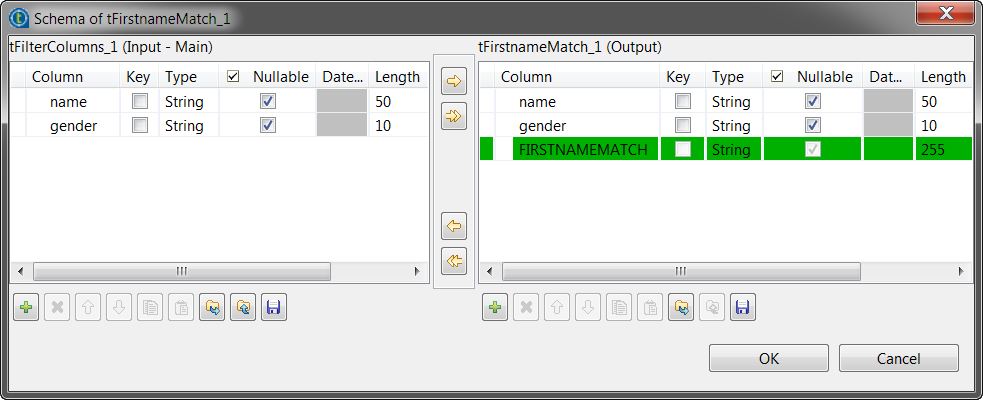Click input table horizontal scrollbar thumb
This screenshot has width=983, height=400.
(182, 271)
